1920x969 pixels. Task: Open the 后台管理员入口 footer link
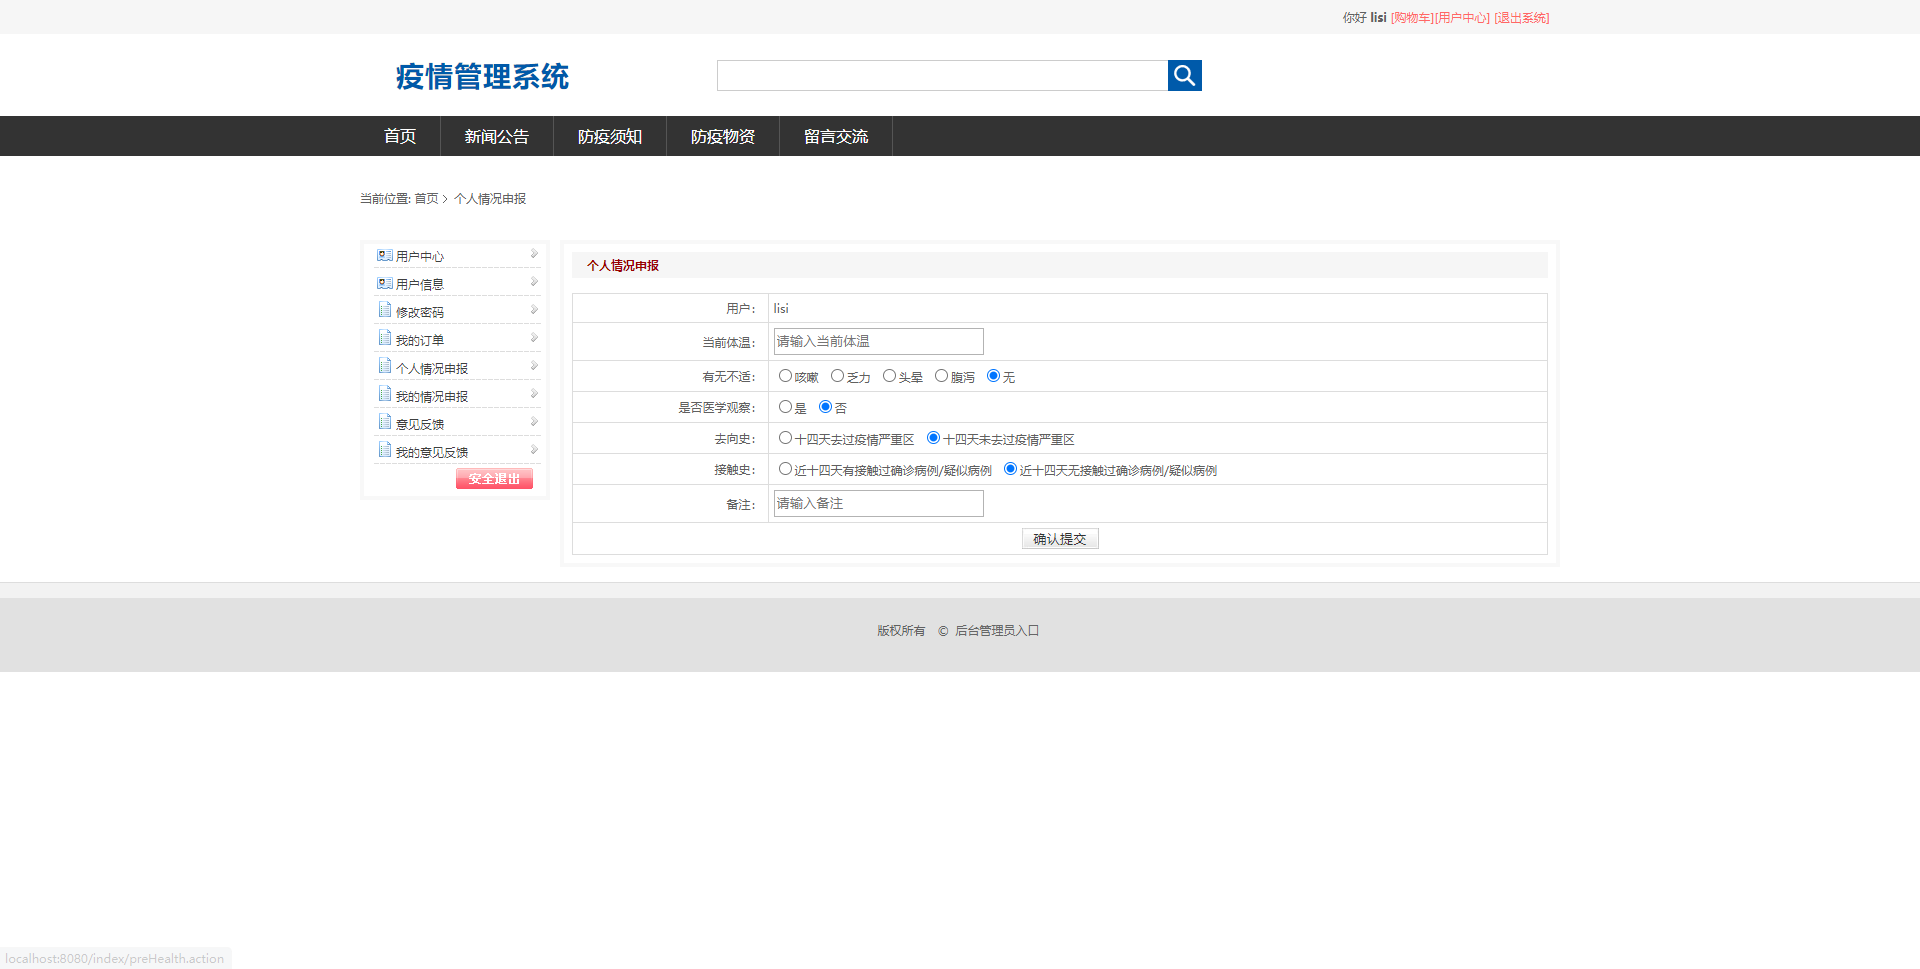tap(997, 631)
